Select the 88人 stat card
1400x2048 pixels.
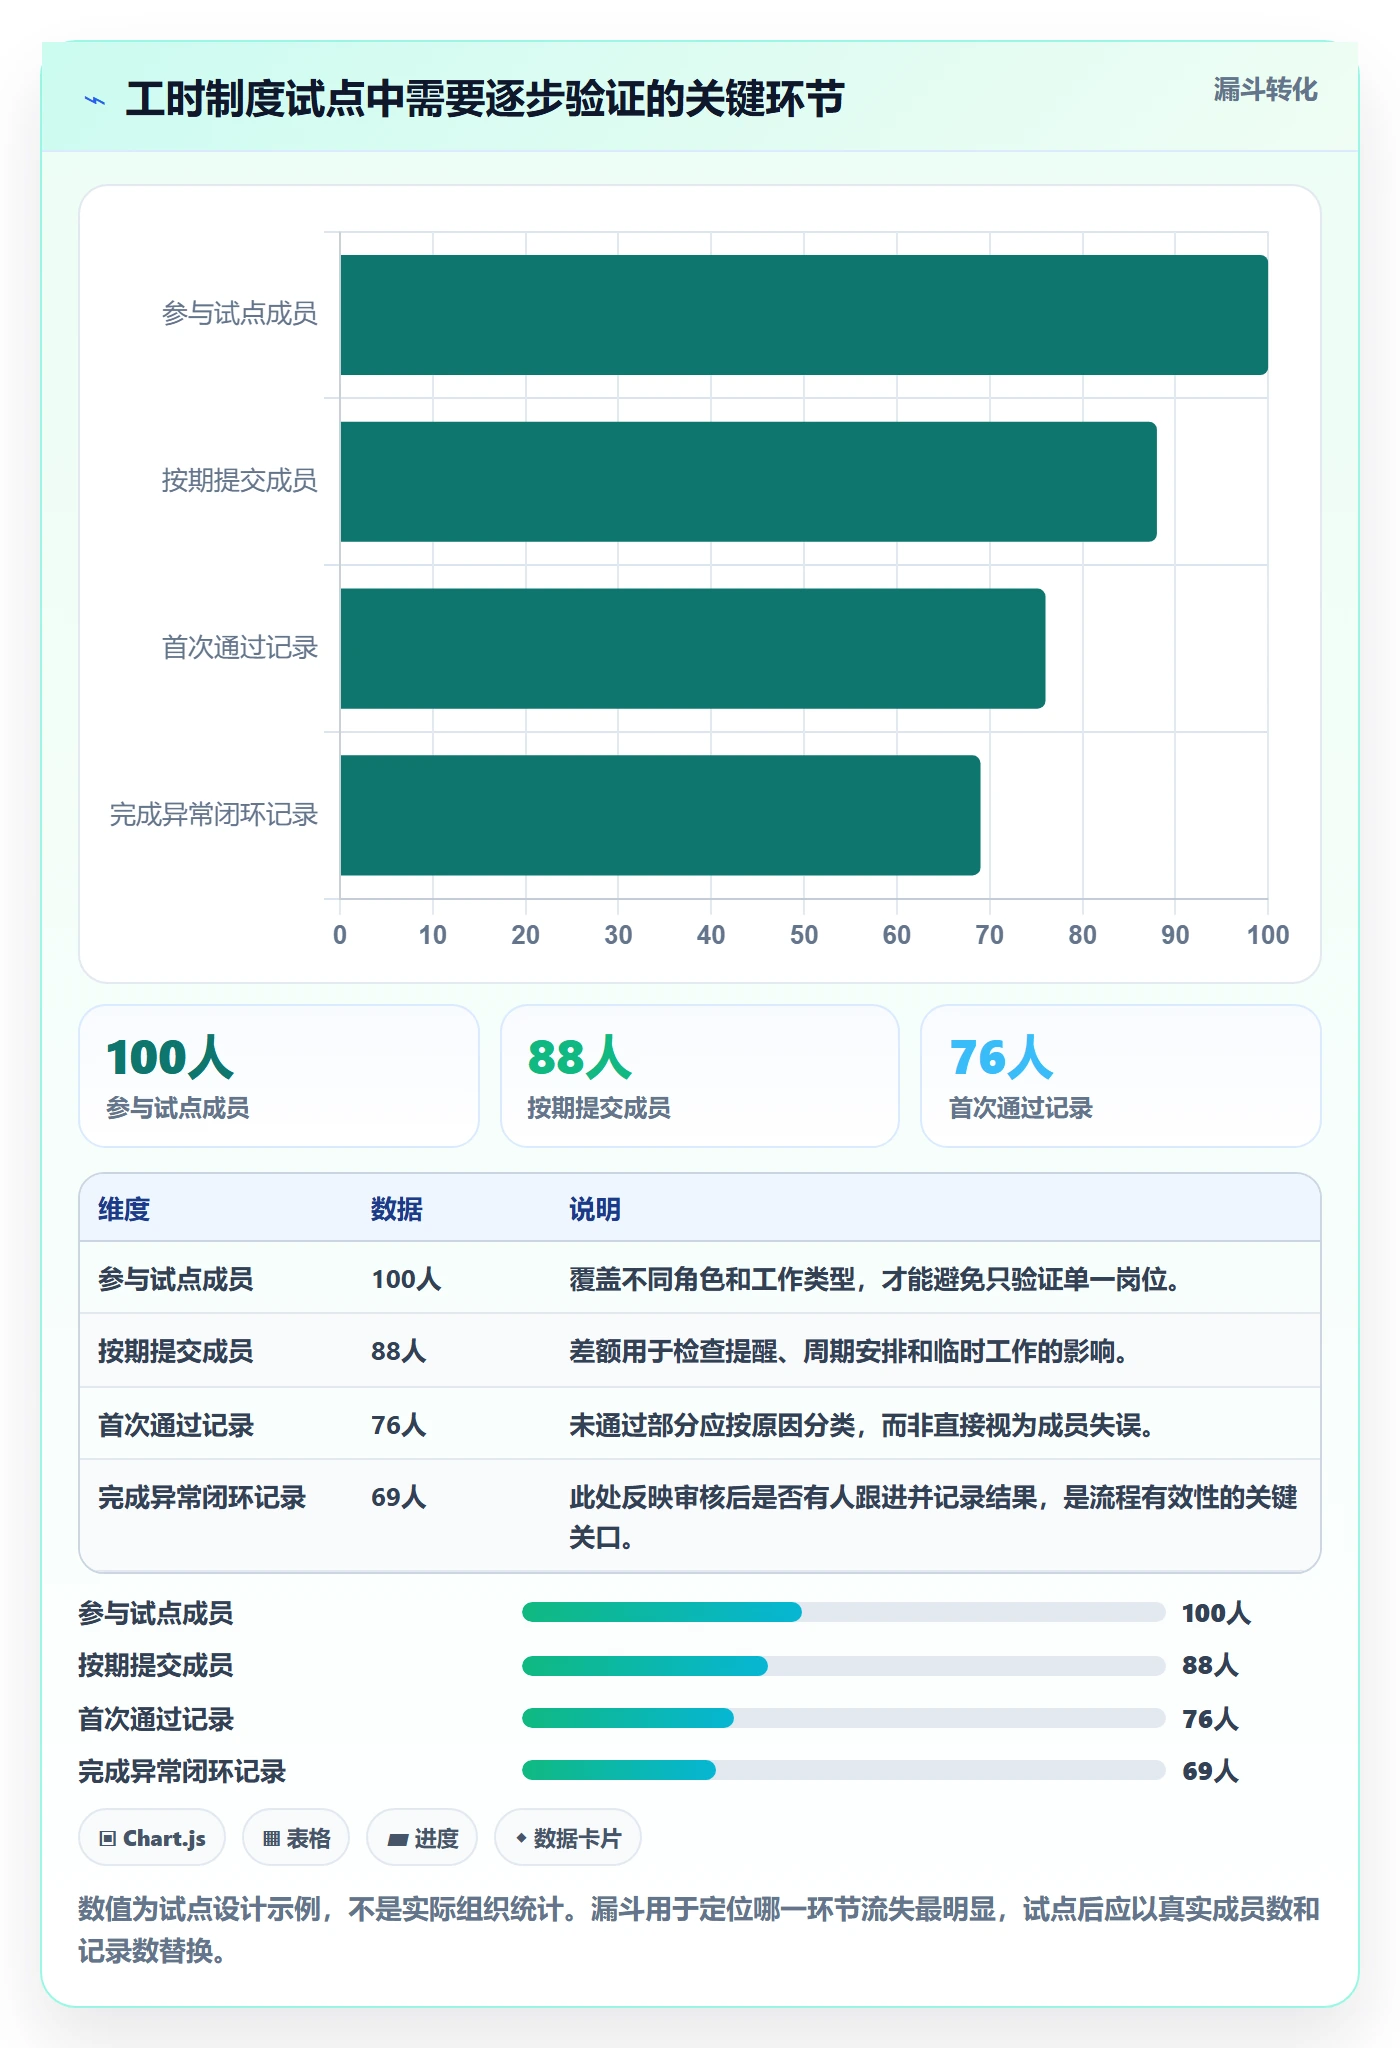(700, 1076)
